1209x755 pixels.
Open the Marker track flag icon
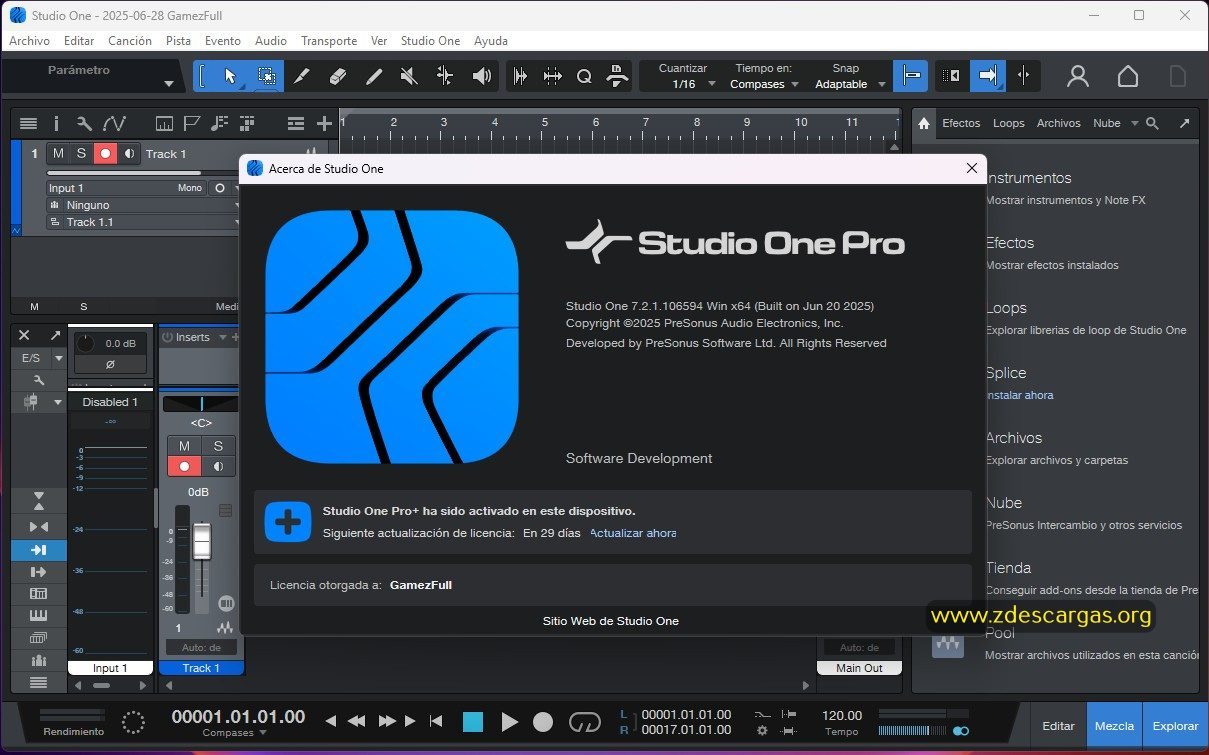(191, 123)
